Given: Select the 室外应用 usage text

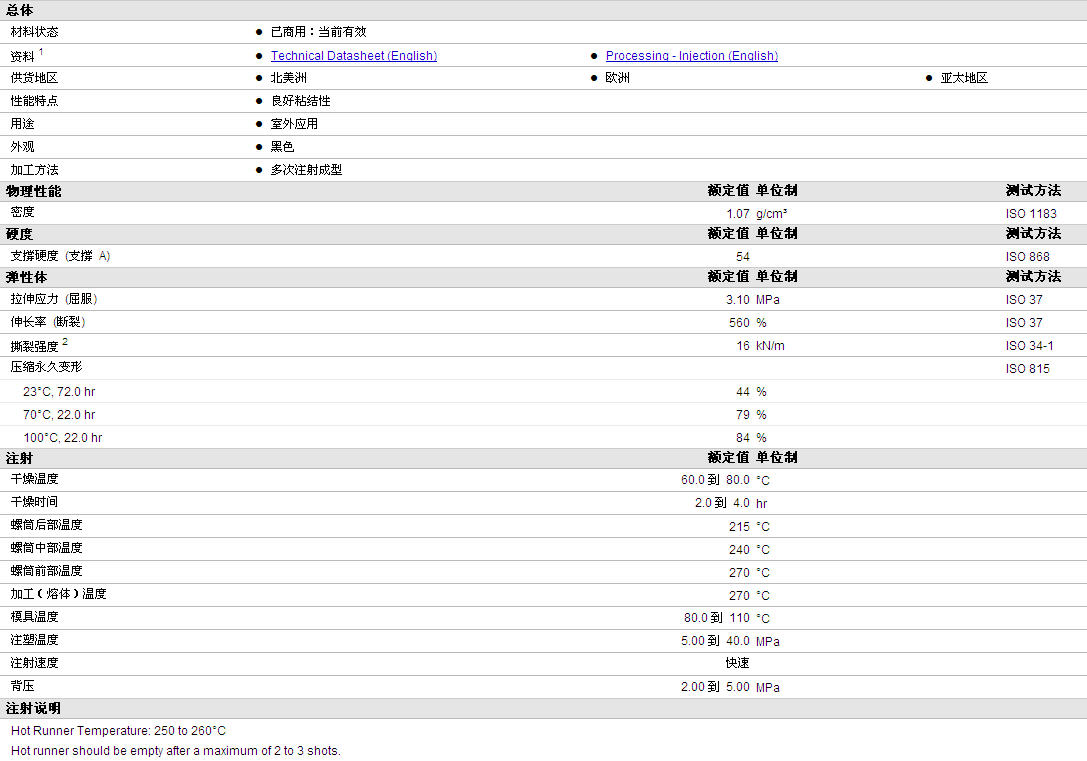Looking at the screenshot, I should (294, 123).
